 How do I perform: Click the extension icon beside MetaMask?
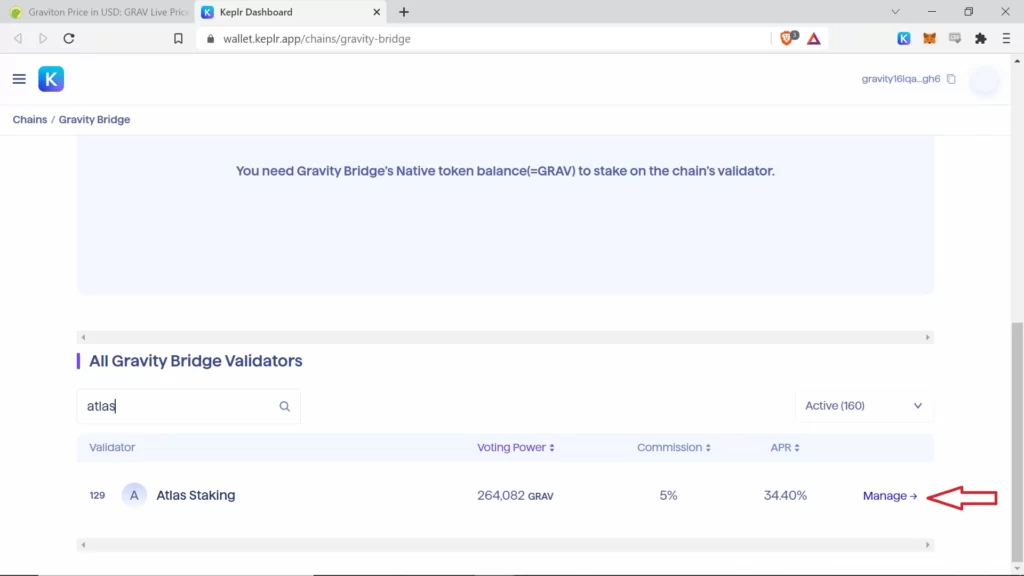point(955,39)
